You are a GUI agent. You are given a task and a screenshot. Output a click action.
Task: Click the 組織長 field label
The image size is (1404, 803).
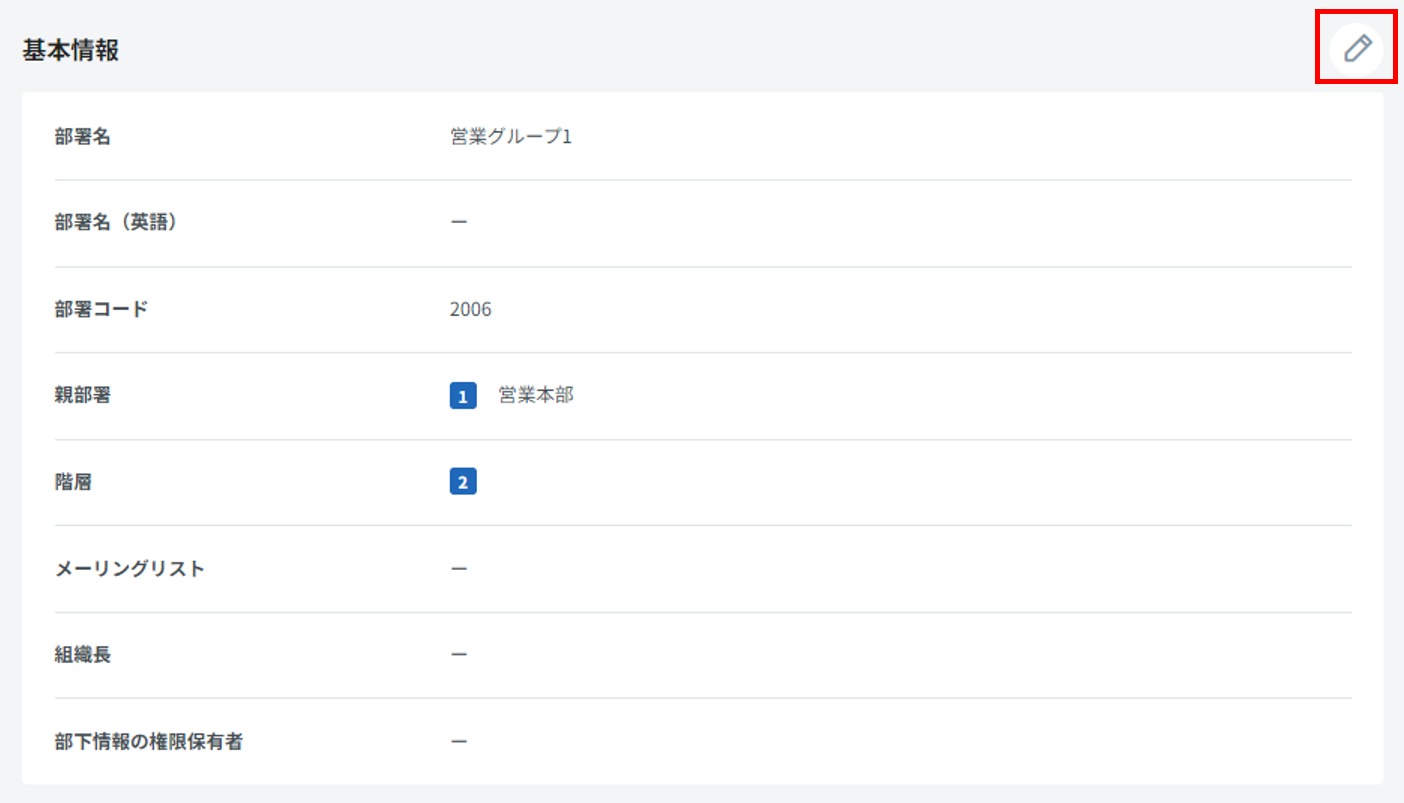pyautogui.click(x=82, y=655)
